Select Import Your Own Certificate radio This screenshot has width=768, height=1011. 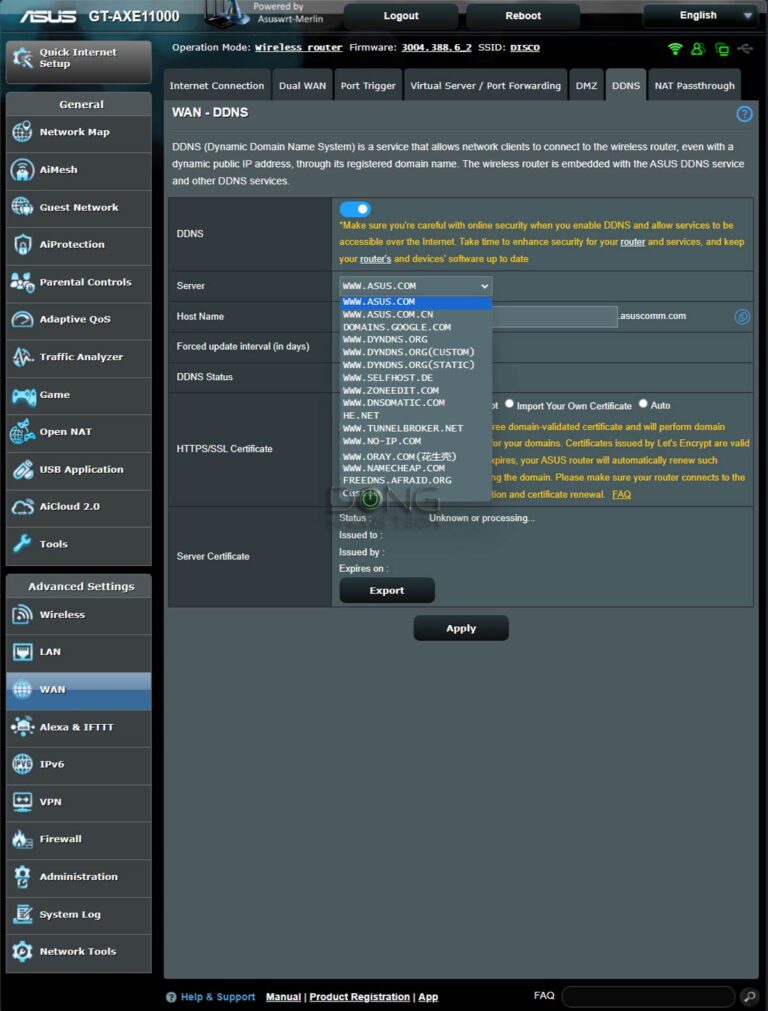pos(509,404)
